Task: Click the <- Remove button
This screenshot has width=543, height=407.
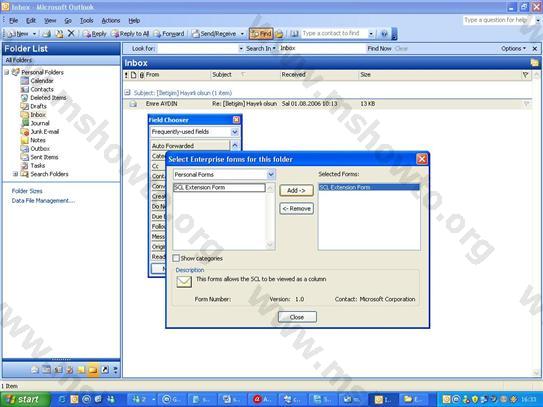Action: (296, 209)
